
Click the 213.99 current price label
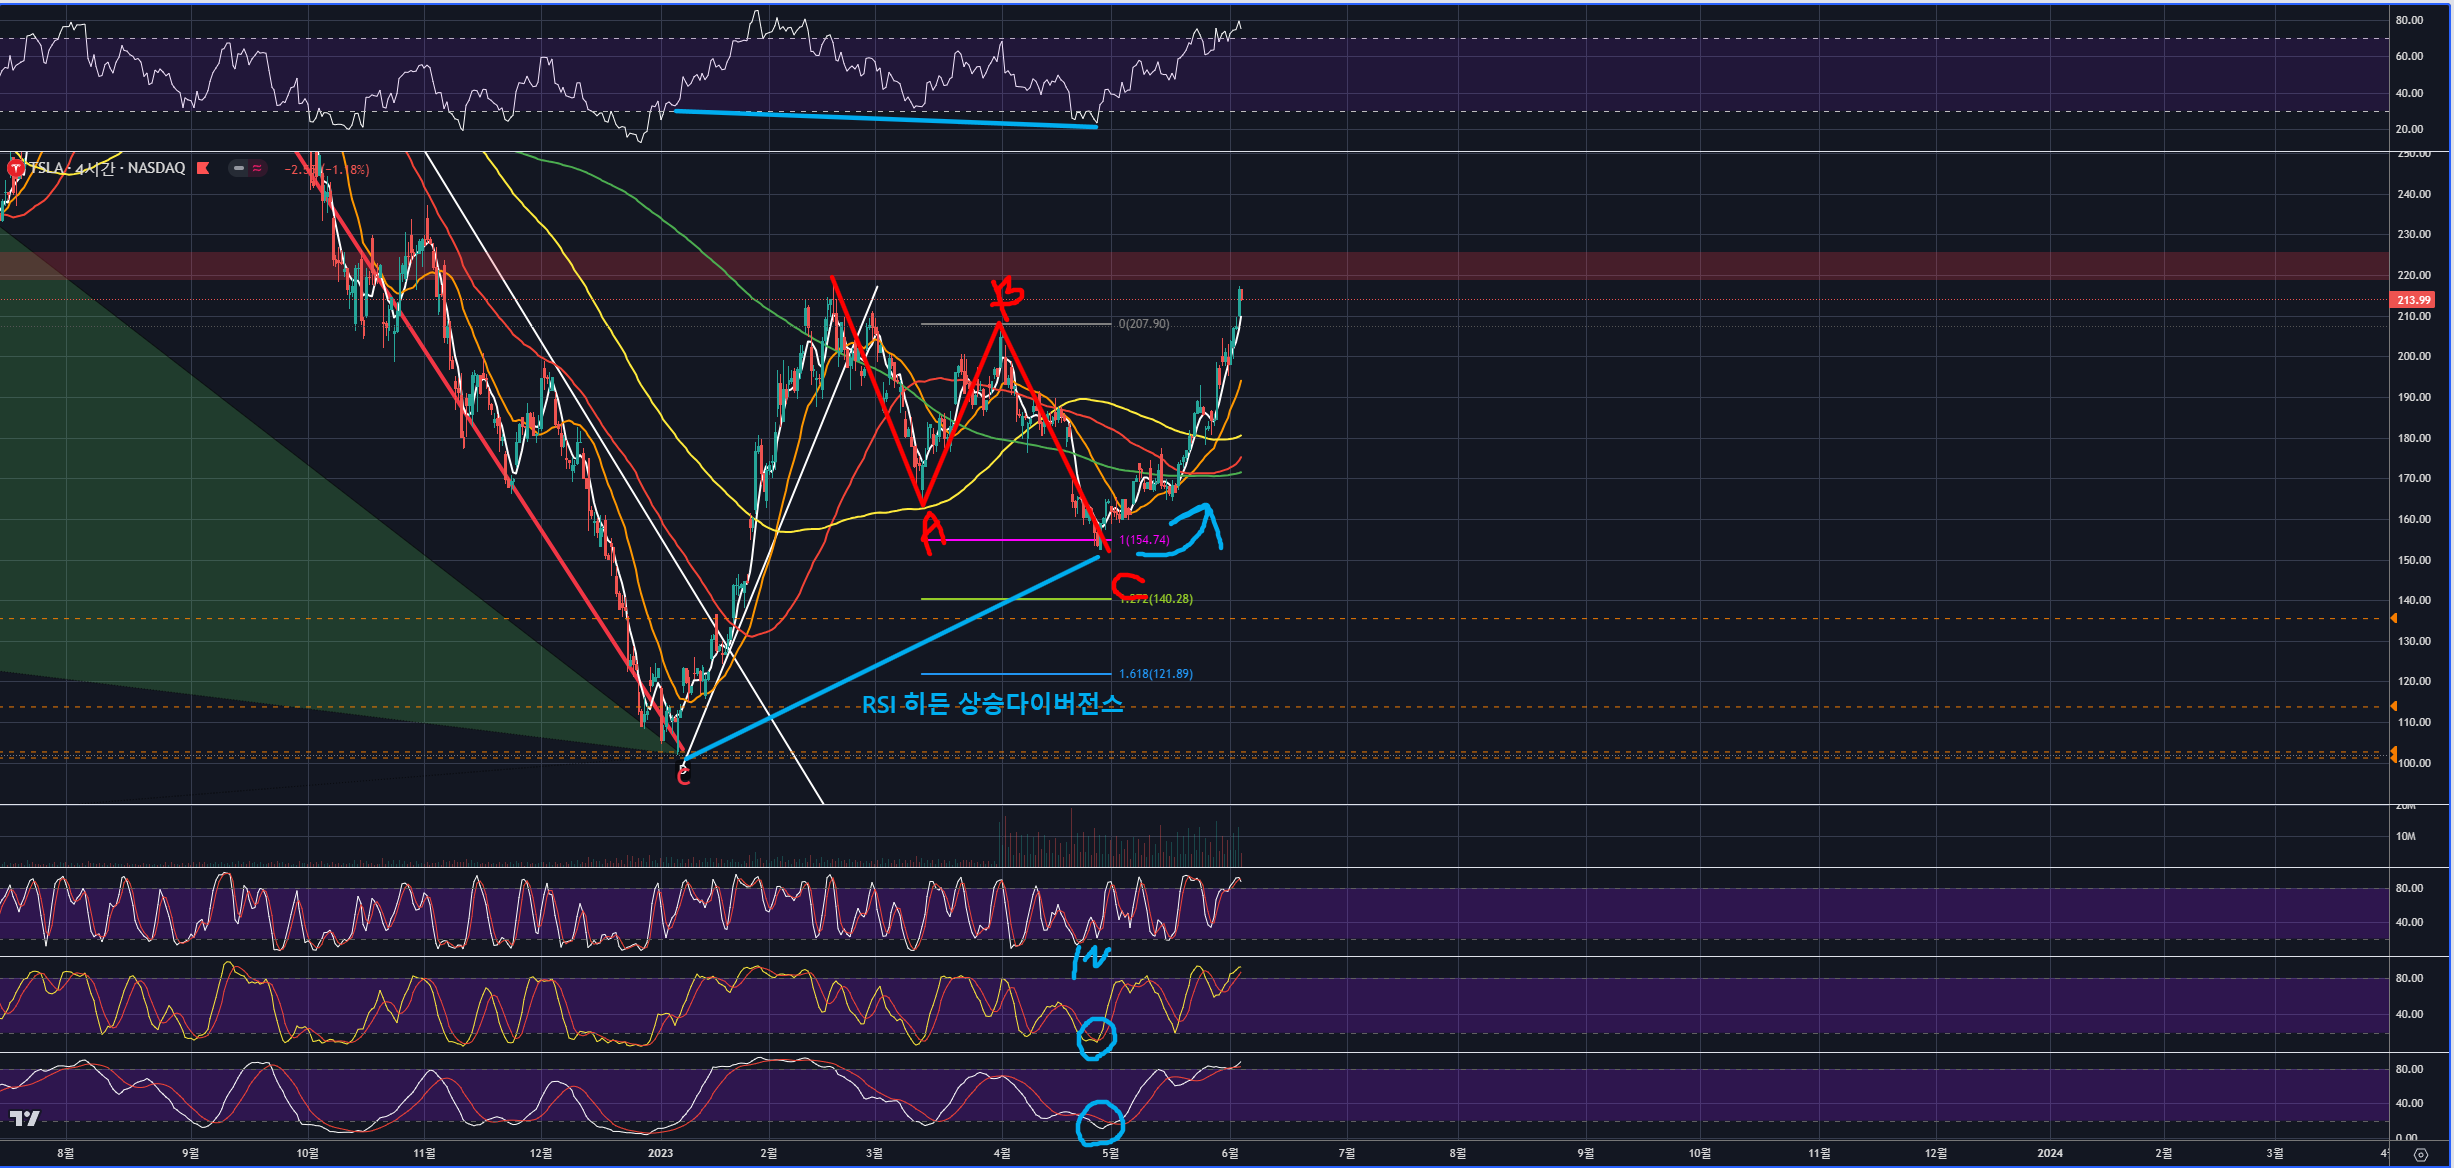click(x=2413, y=300)
